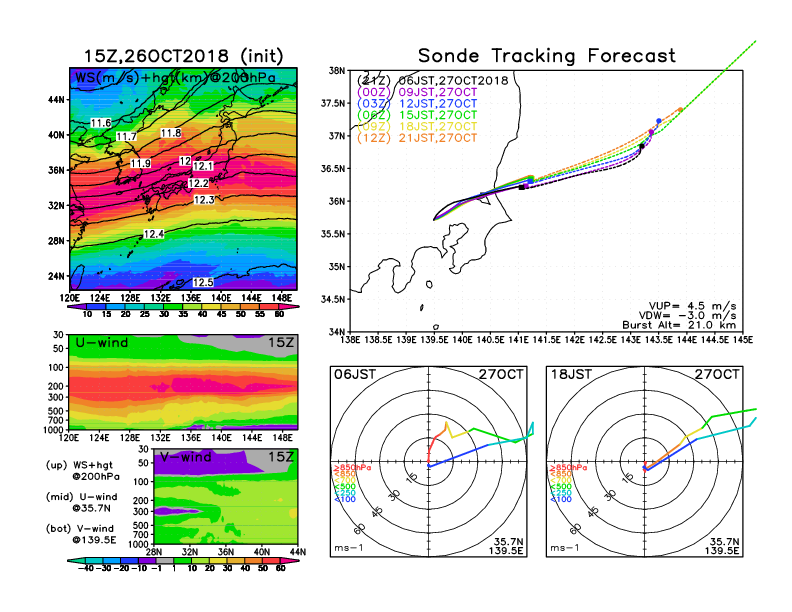Click the gray swatch between -1 and 1 on the lower colorbar
This screenshot has width=792, height=612.
point(165,561)
